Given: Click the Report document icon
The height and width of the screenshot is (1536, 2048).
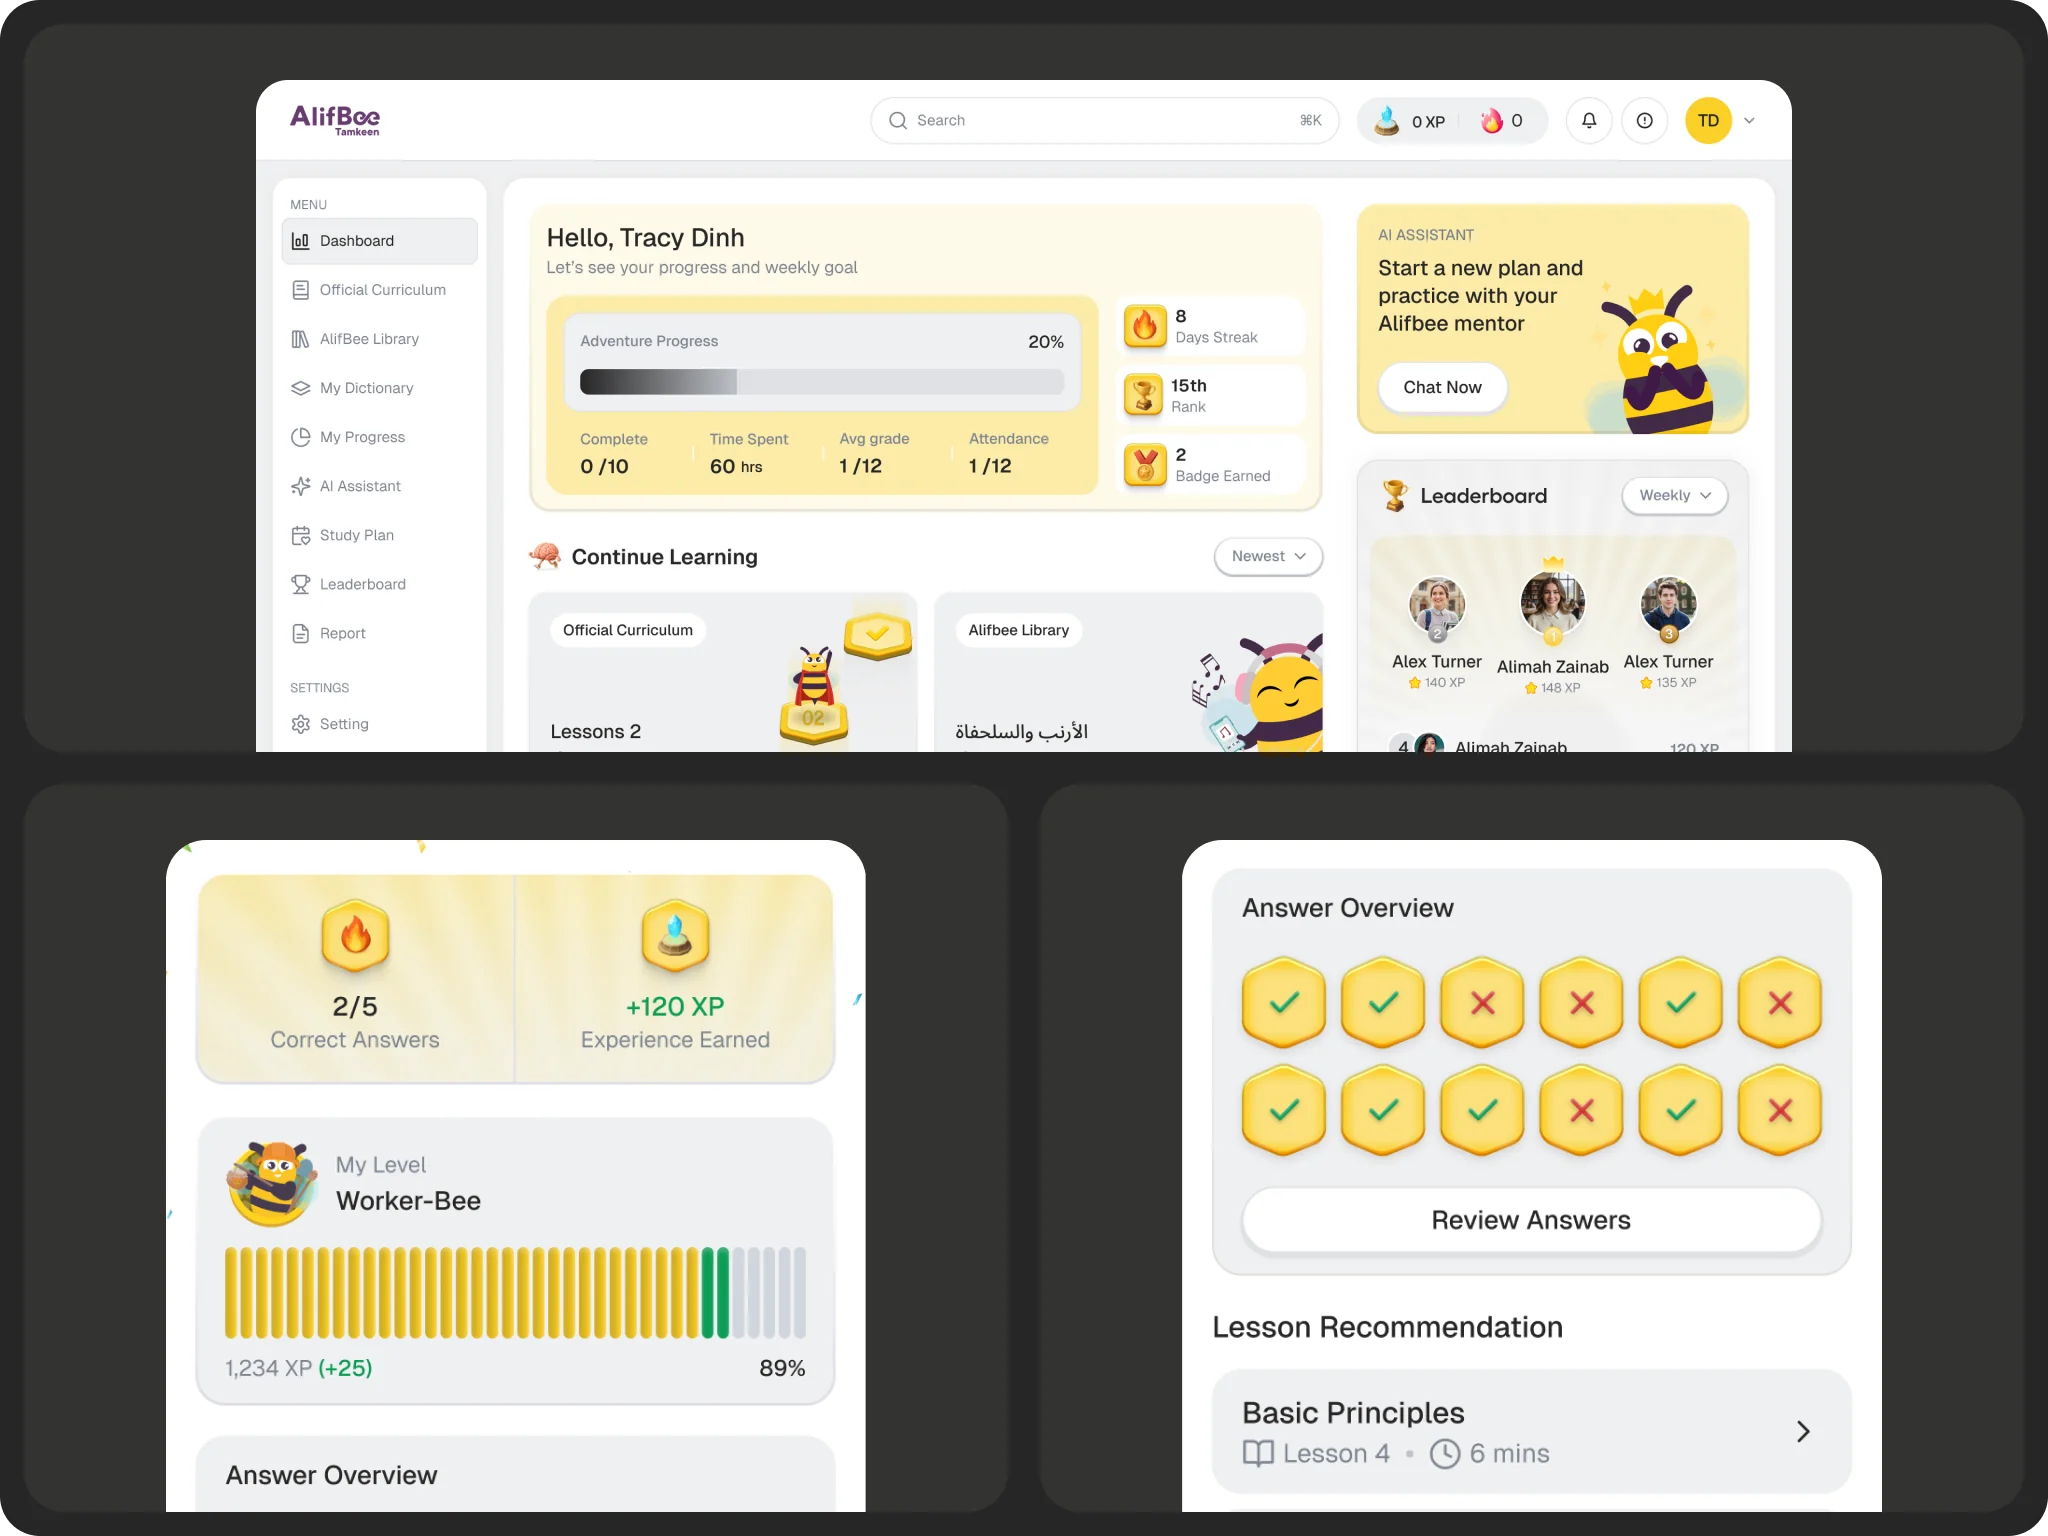Looking at the screenshot, I should (x=300, y=633).
